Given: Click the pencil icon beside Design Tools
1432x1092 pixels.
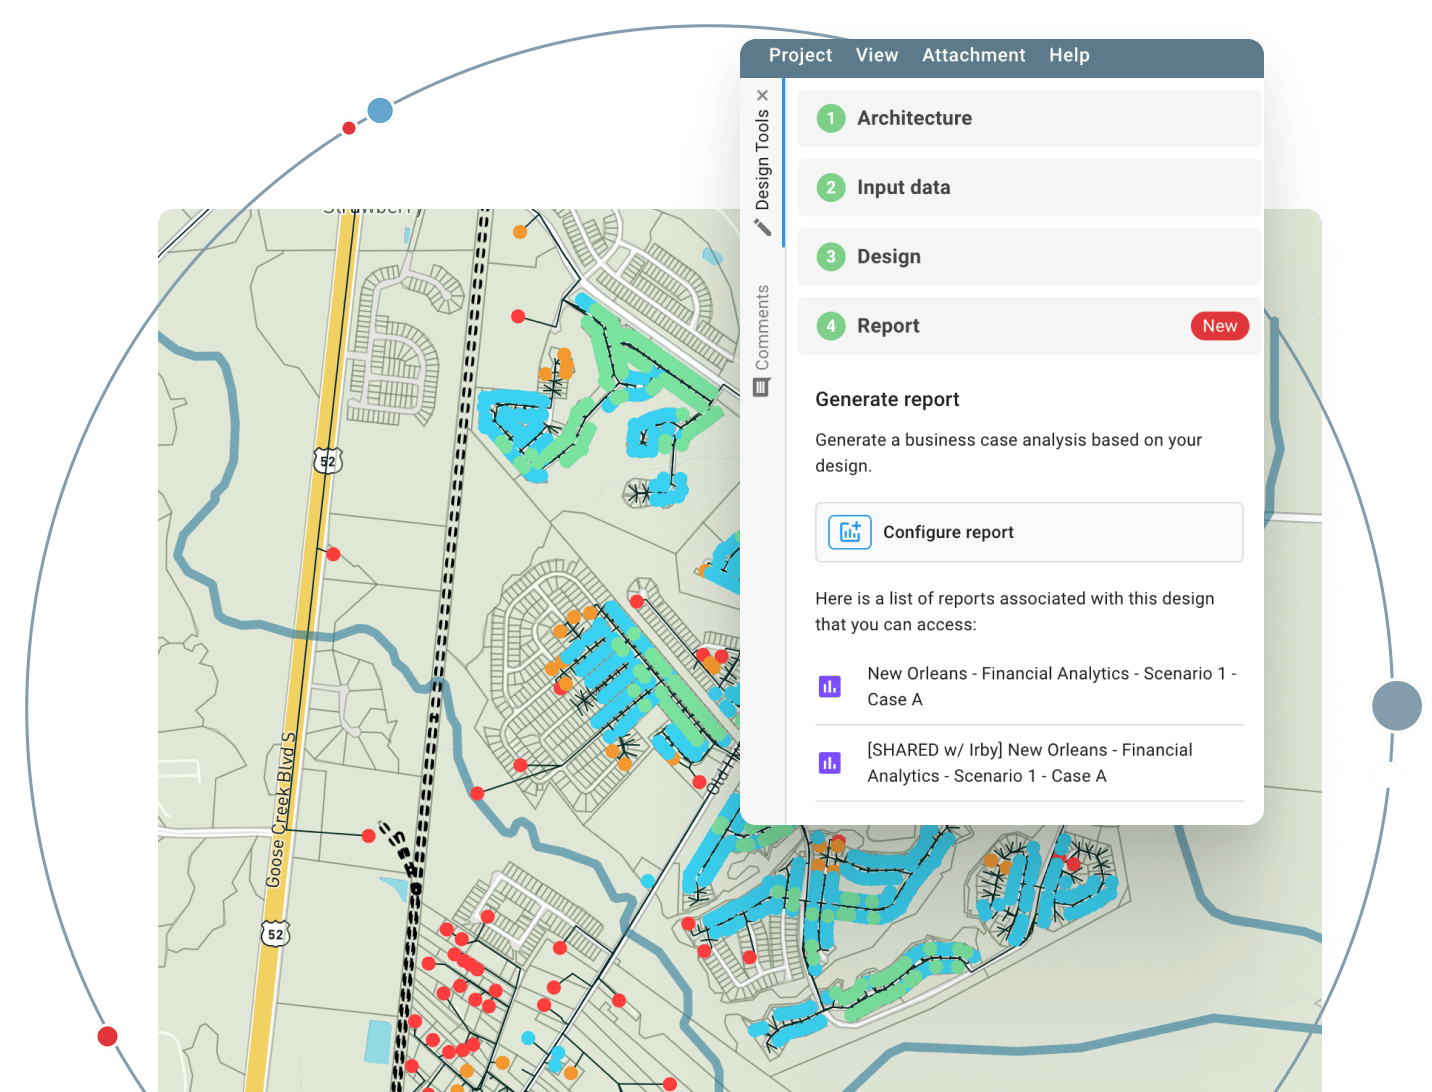Looking at the screenshot, I should click(x=763, y=228).
